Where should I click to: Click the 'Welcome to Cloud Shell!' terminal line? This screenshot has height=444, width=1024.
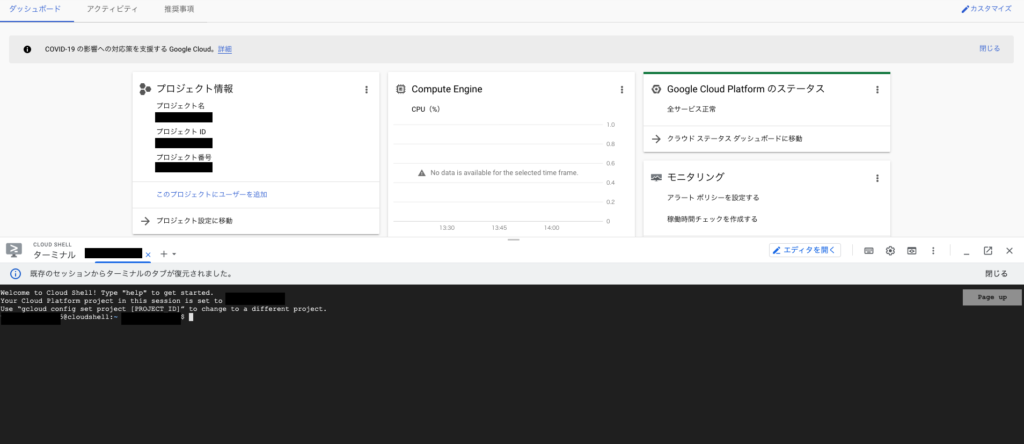click(106, 293)
